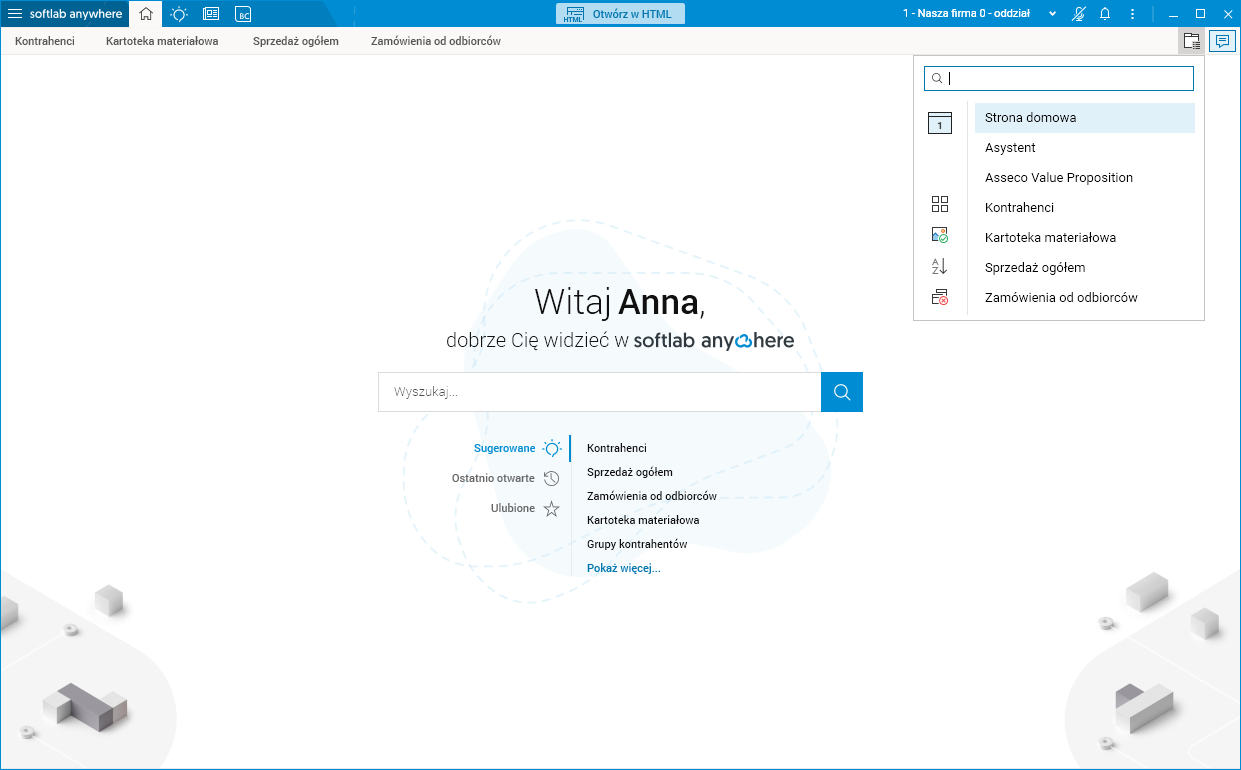Click the grid icon beside Kontrahenci
The image size is (1241, 770).
[940, 204]
